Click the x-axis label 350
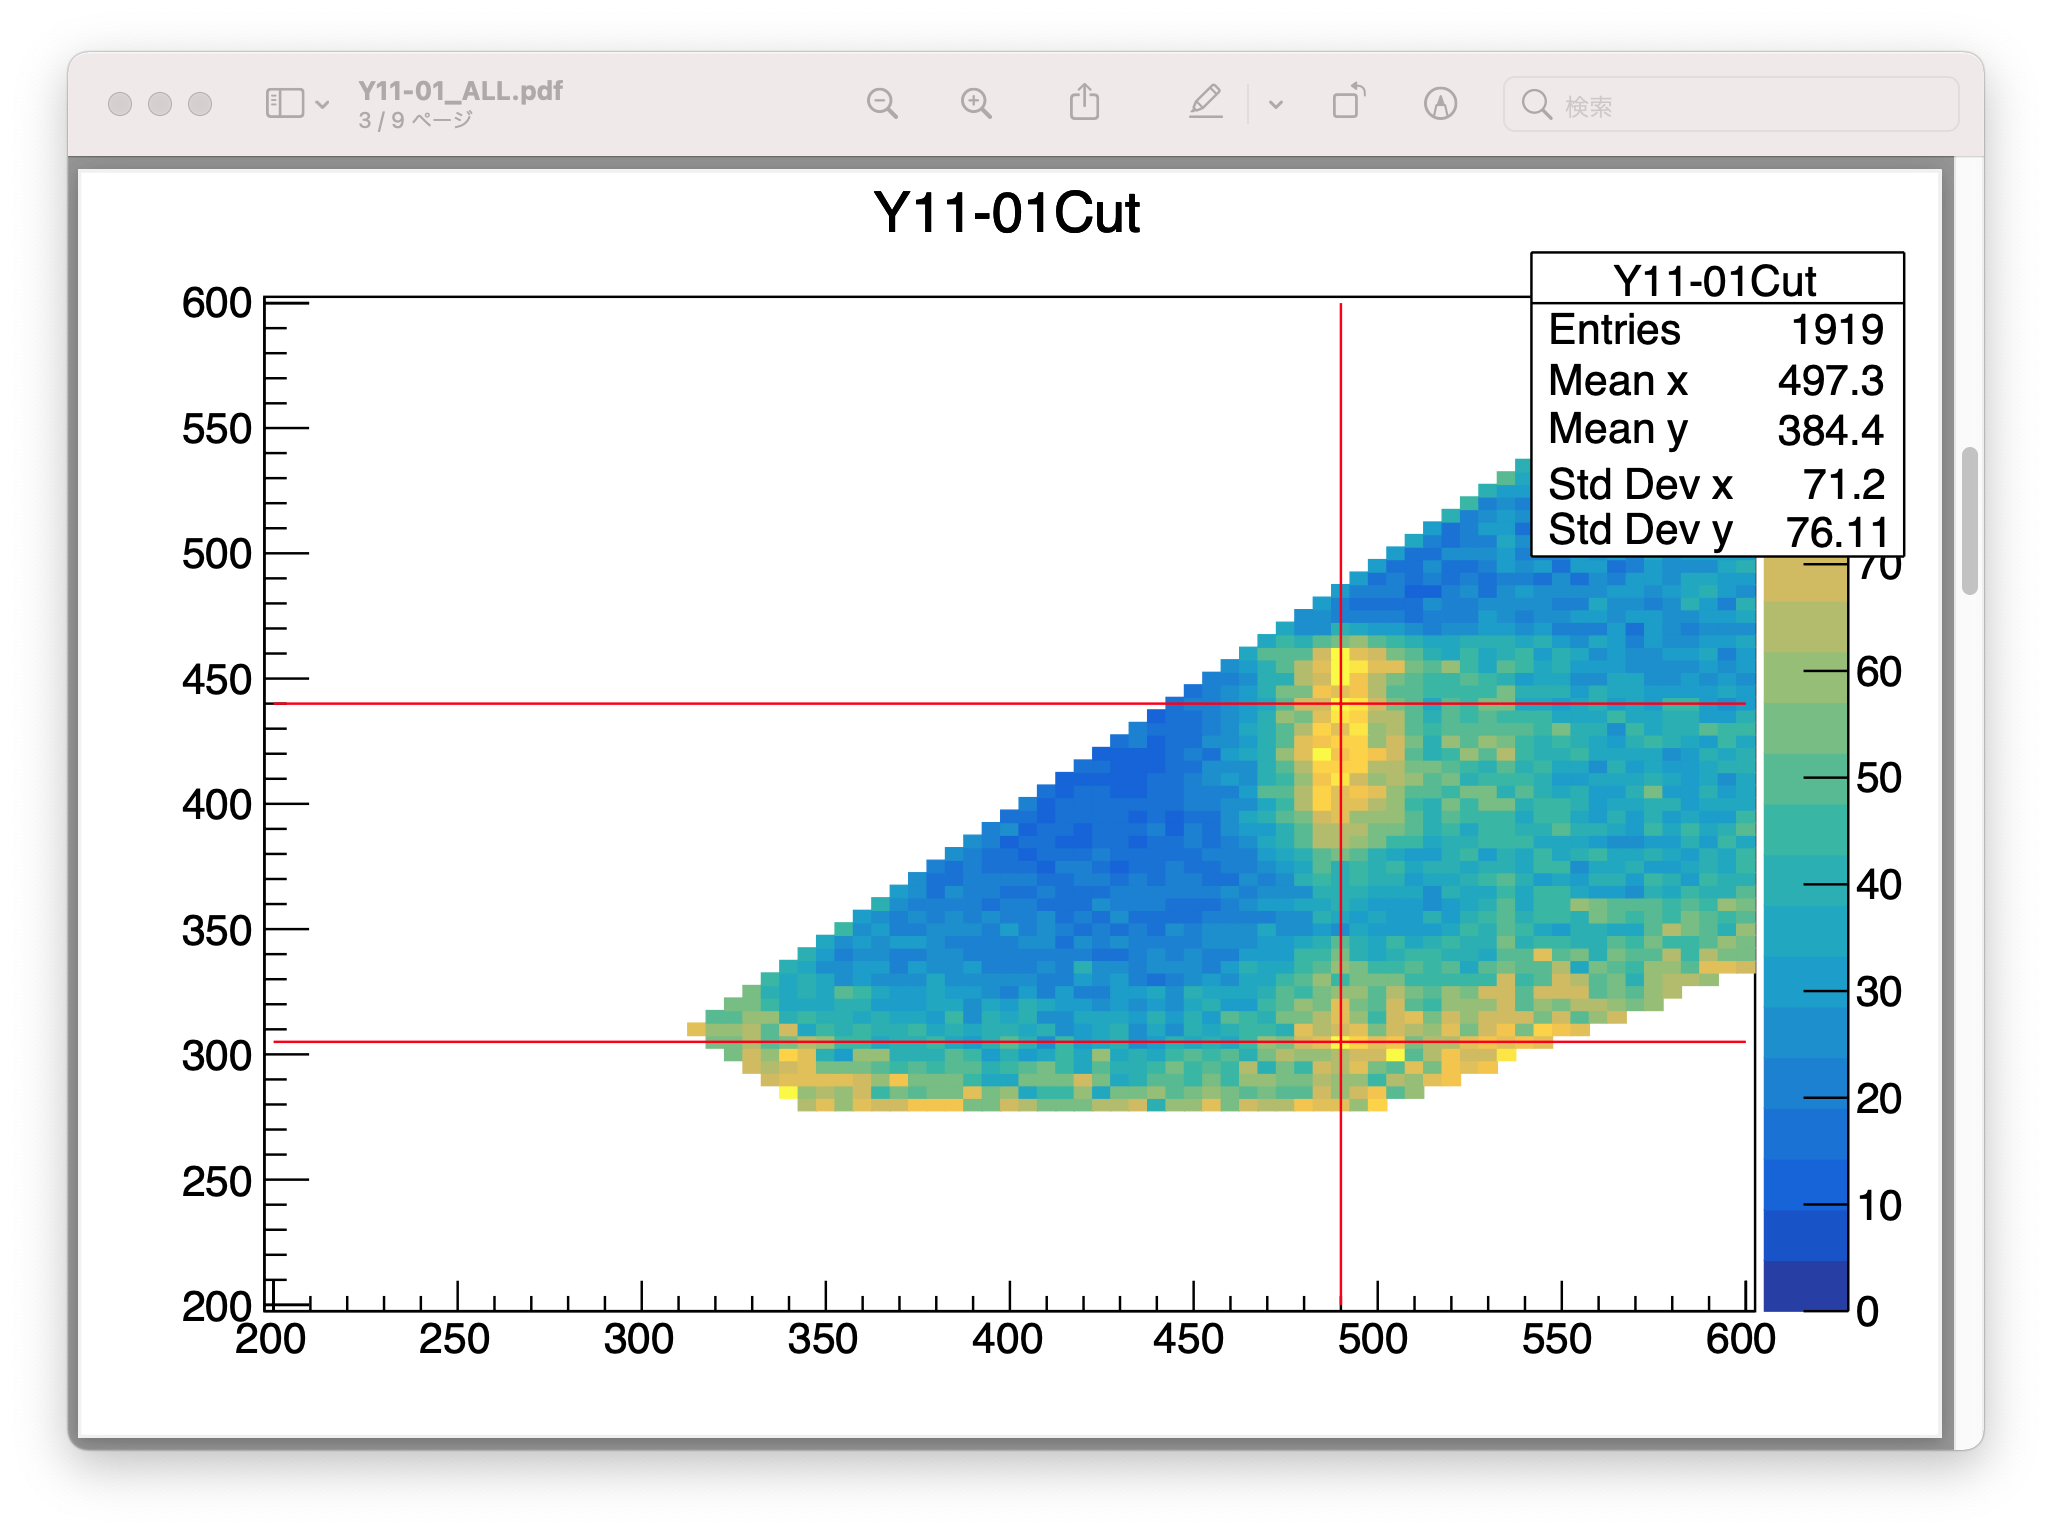Image resolution: width=2052 pixels, height=1534 pixels. [x=822, y=1339]
